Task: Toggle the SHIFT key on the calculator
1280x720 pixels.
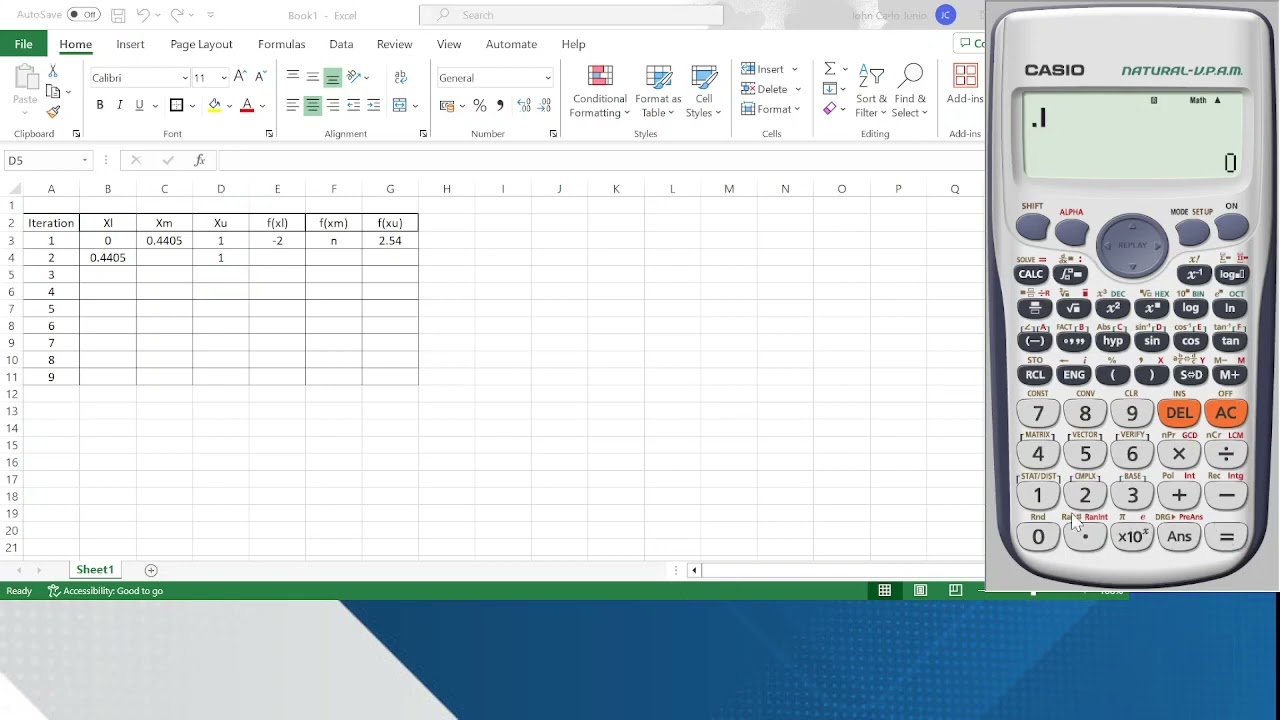Action: pyautogui.click(x=1032, y=228)
